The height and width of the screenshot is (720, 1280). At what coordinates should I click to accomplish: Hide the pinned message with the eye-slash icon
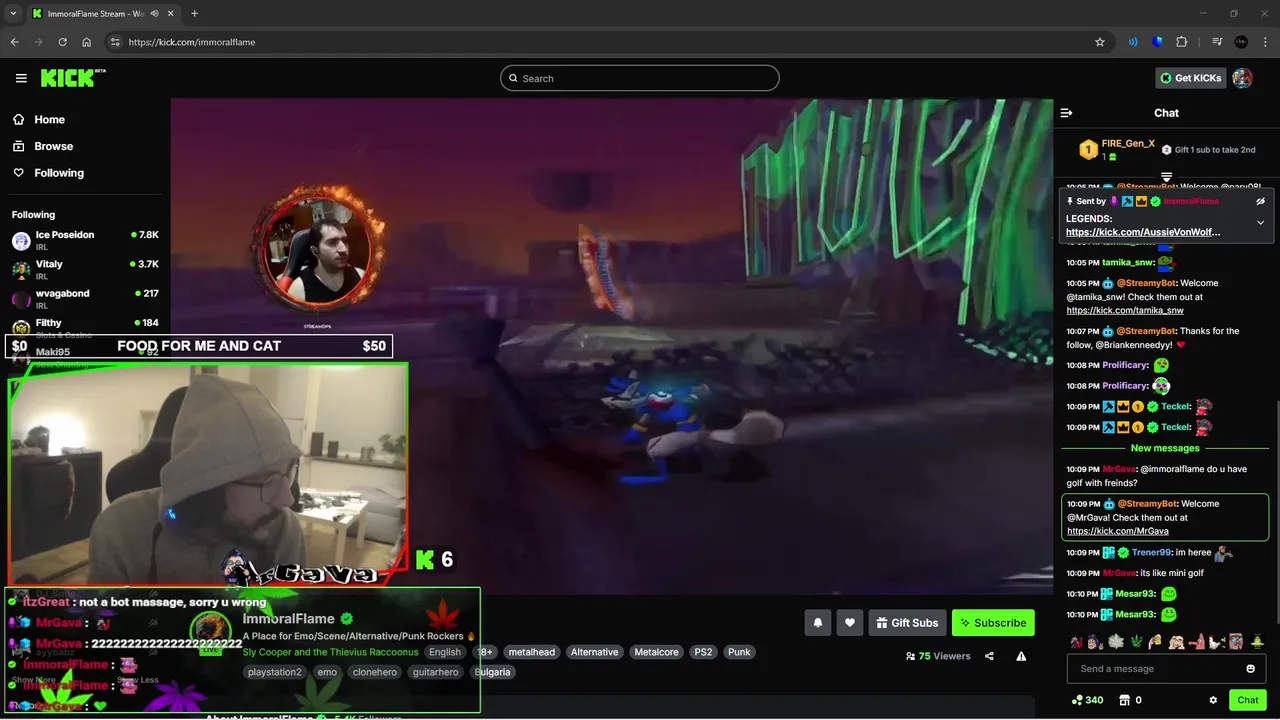click(x=1260, y=201)
